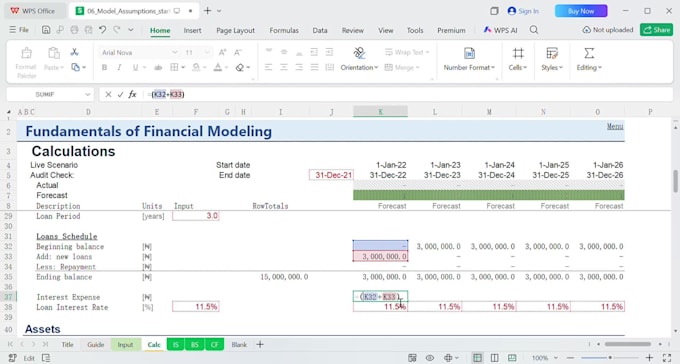Toggle Wrap Text
Image resolution: width=680 pixels, height=364 pixels.
tap(406, 52)
